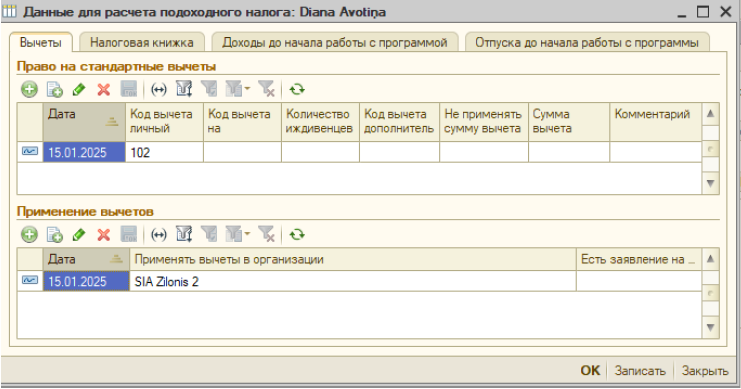Image resolution: width=741 pixels, height=389 pixels.
Task: Select the 15.01.2025 date cell in the Применение вычетов table
Action: point(86,281)
